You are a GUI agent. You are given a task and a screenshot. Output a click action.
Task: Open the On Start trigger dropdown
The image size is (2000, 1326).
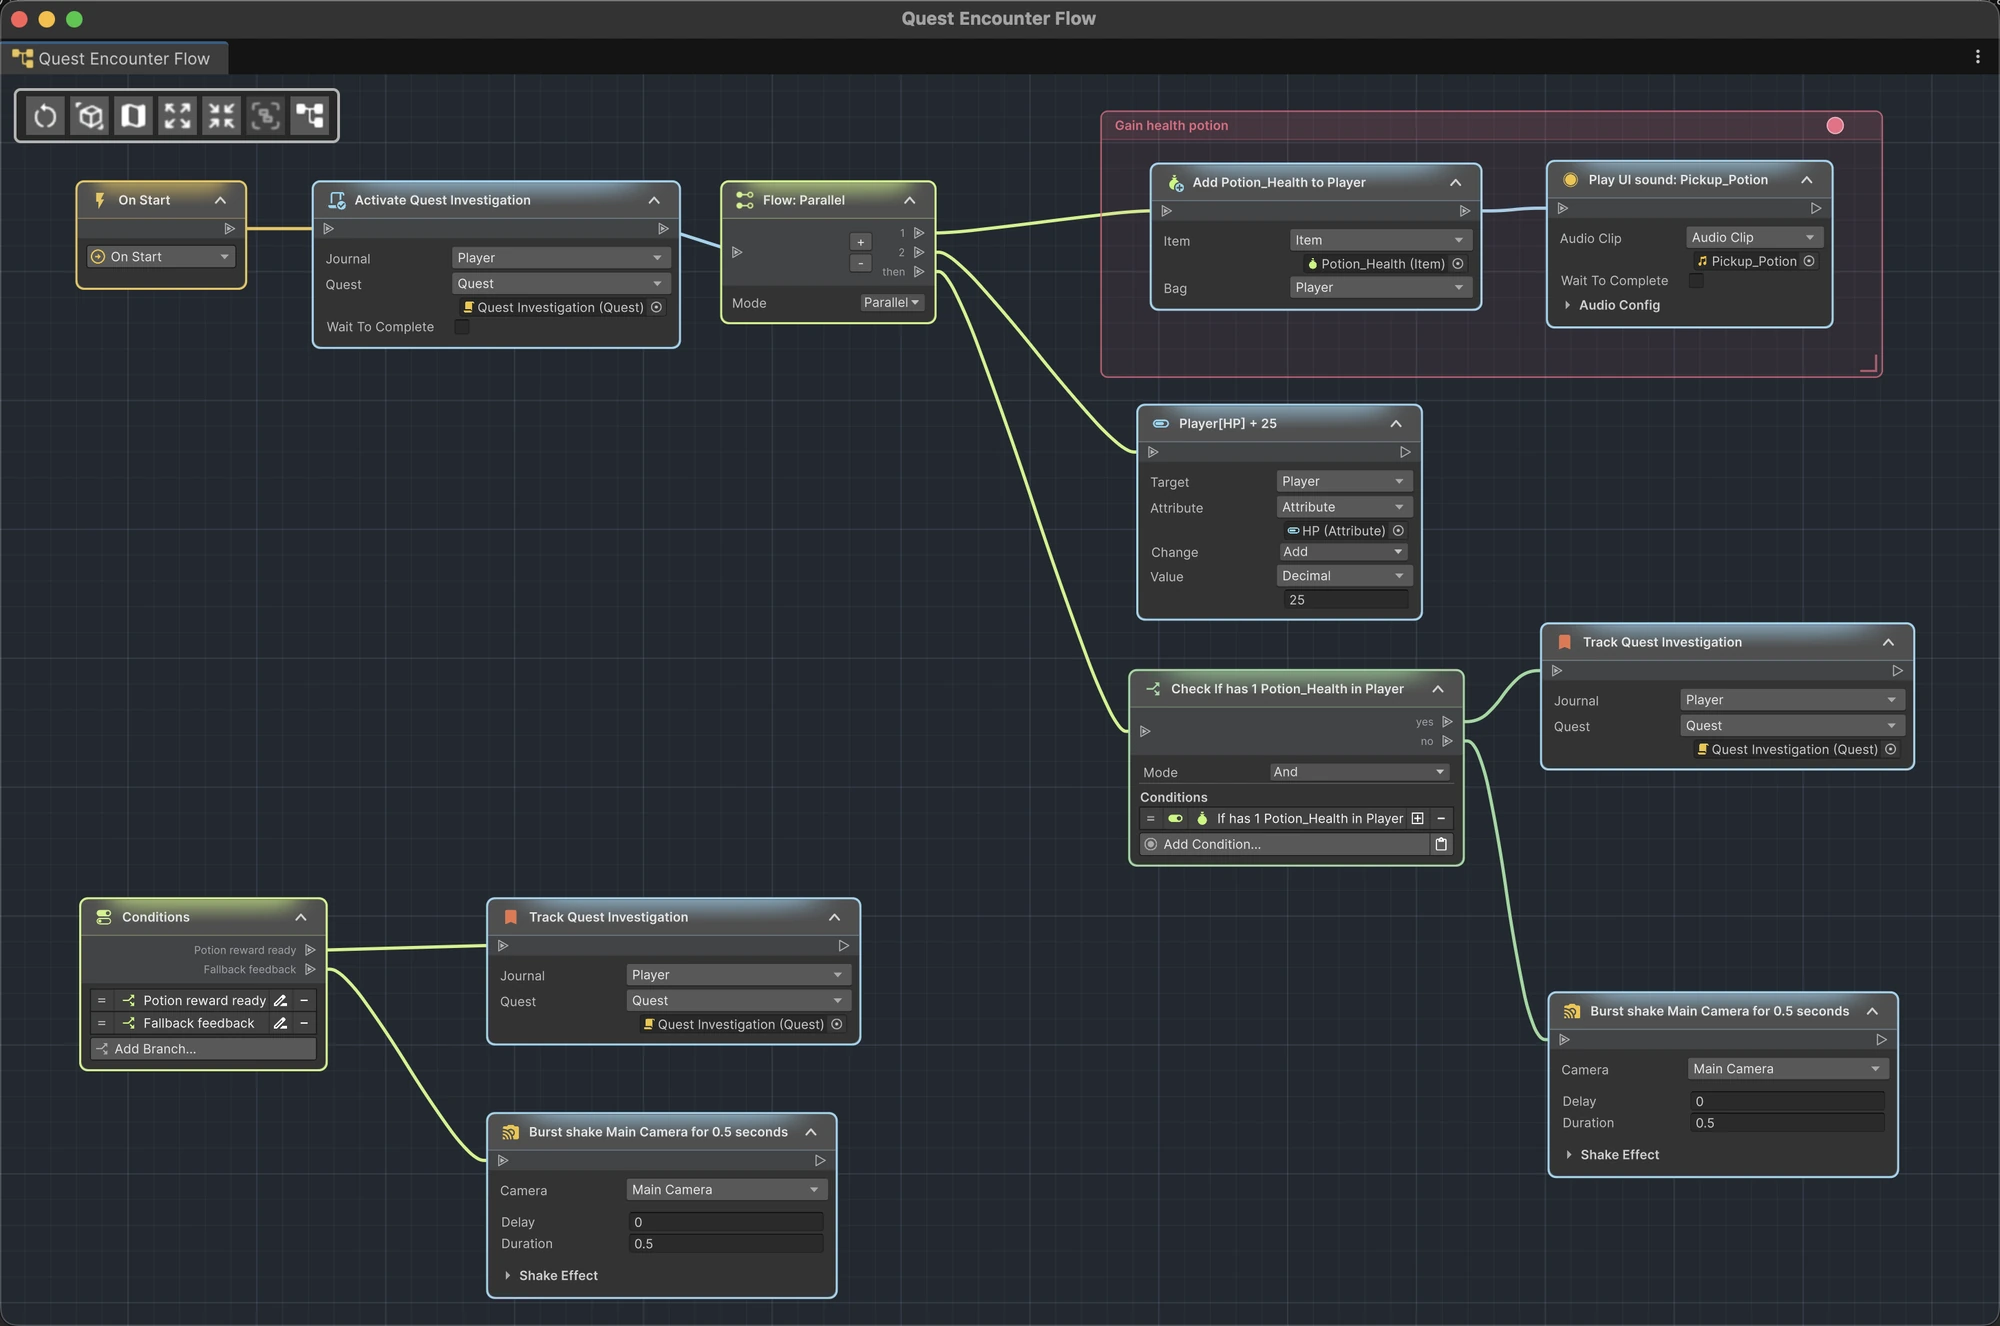[161, 257]
